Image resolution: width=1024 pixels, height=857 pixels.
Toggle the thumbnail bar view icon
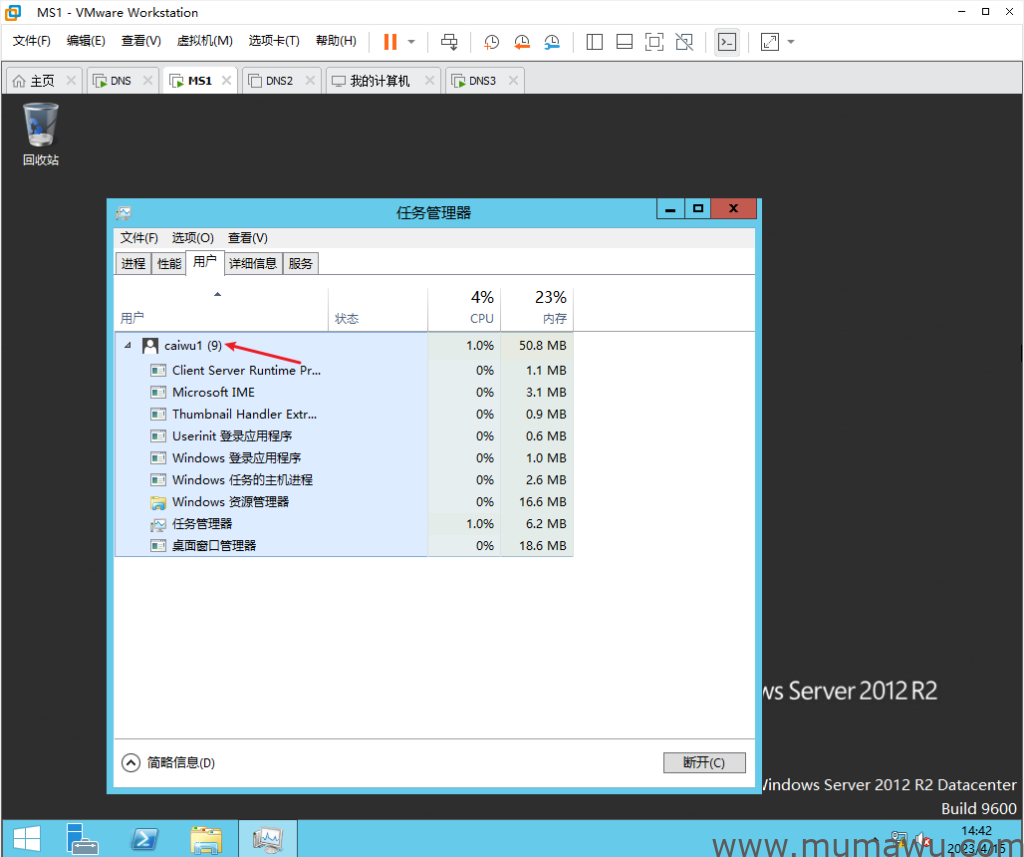coord(624,42)
